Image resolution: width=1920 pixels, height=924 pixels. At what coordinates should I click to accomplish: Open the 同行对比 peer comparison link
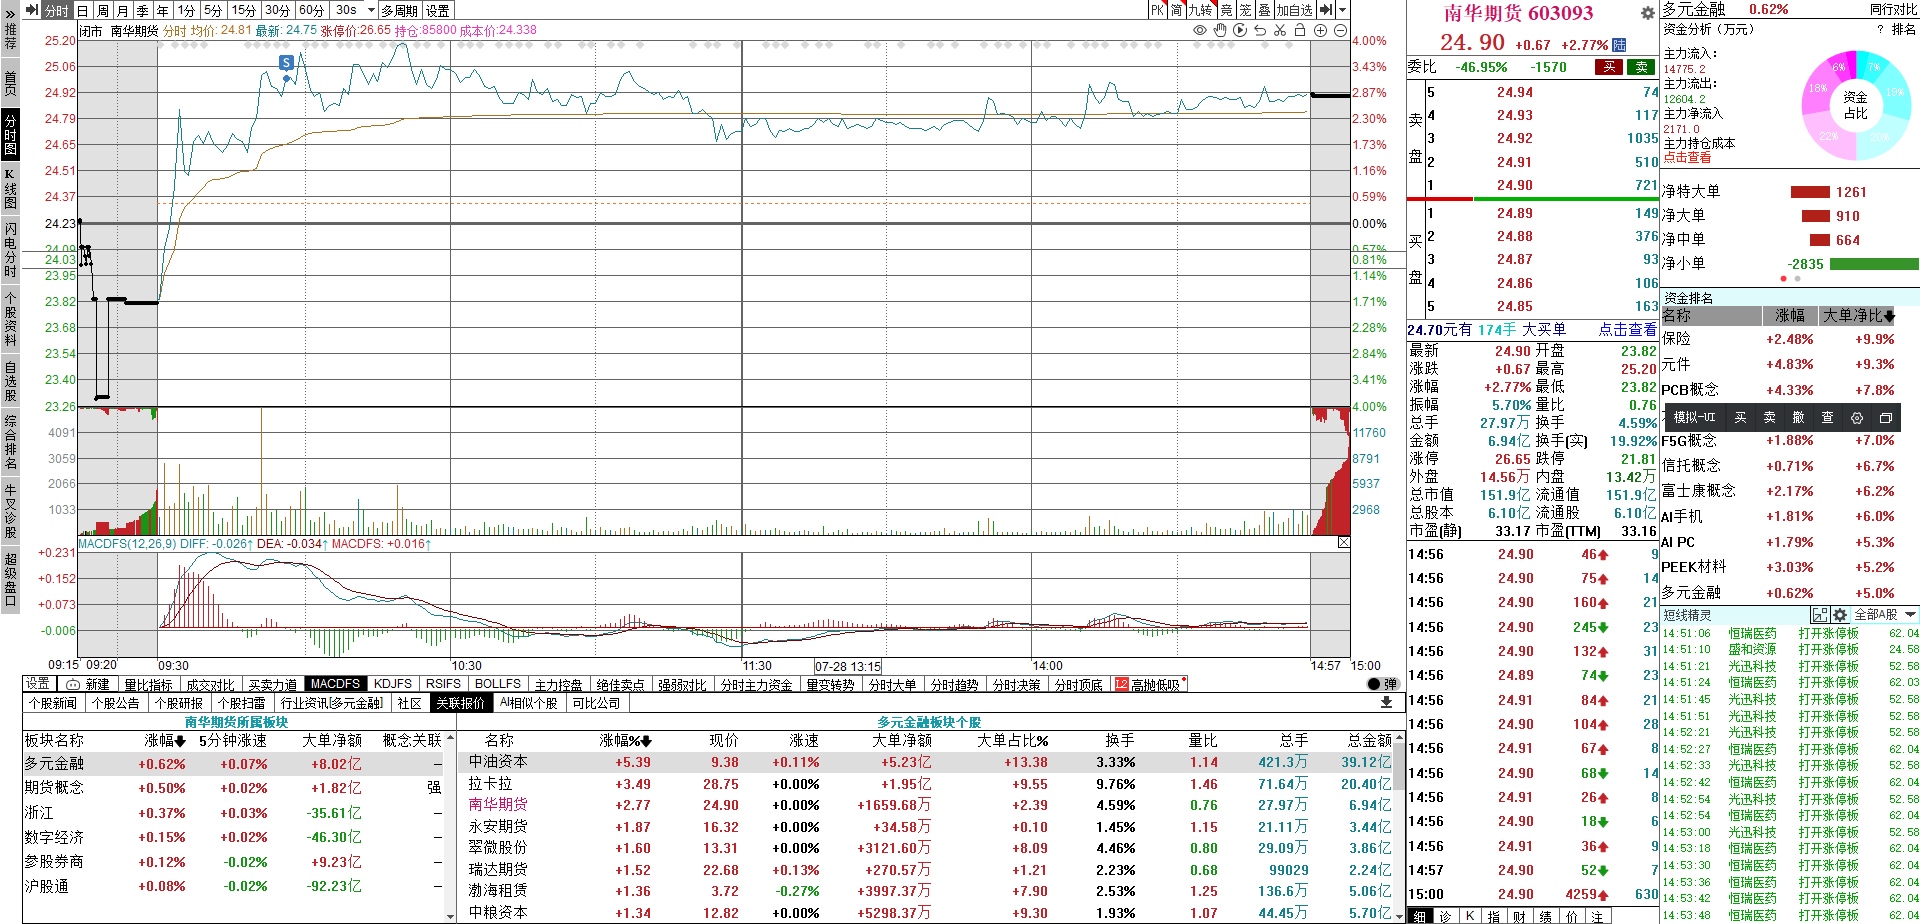[1893, 9]
